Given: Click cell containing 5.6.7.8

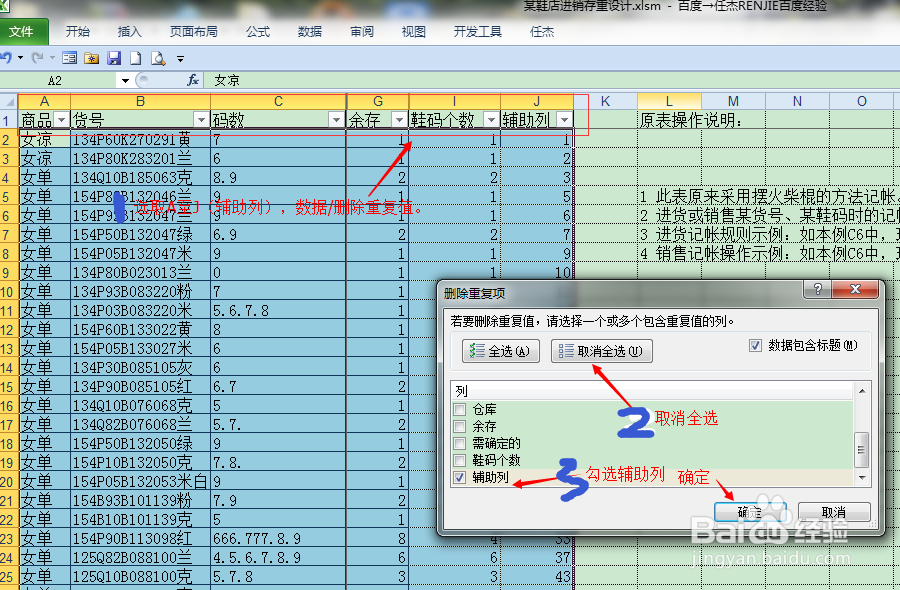Looking at the screenshot, I should 278,310.
